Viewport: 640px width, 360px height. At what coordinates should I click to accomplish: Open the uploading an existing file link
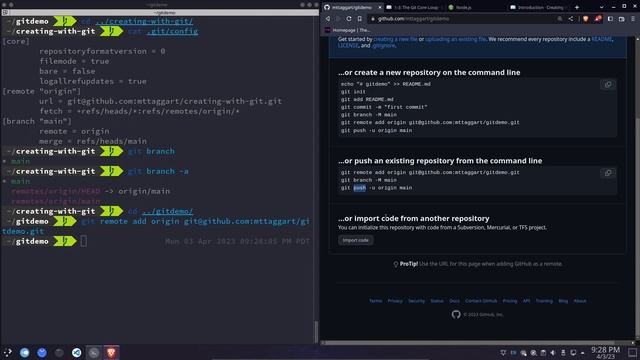(456, 39)
